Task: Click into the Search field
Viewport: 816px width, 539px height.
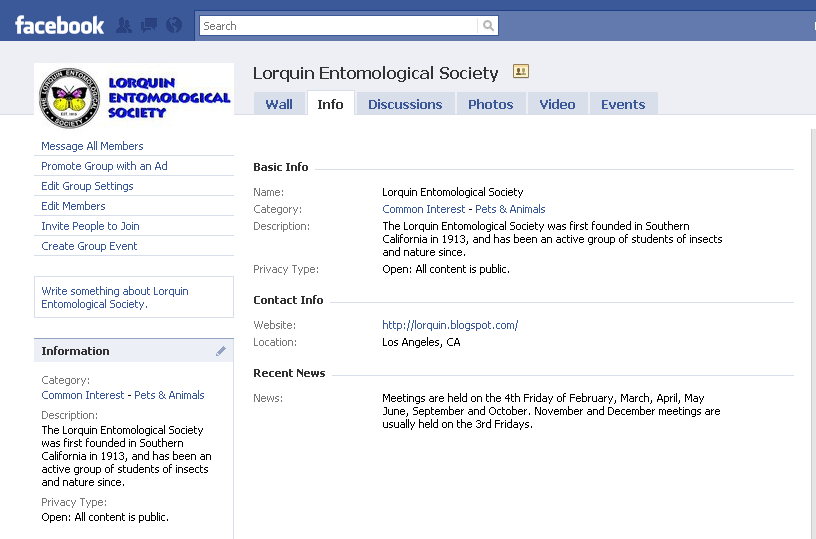Action: pos(338,25)
